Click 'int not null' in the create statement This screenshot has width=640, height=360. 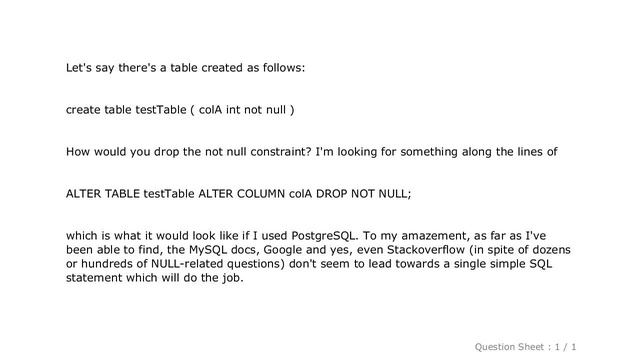[256, 110]
